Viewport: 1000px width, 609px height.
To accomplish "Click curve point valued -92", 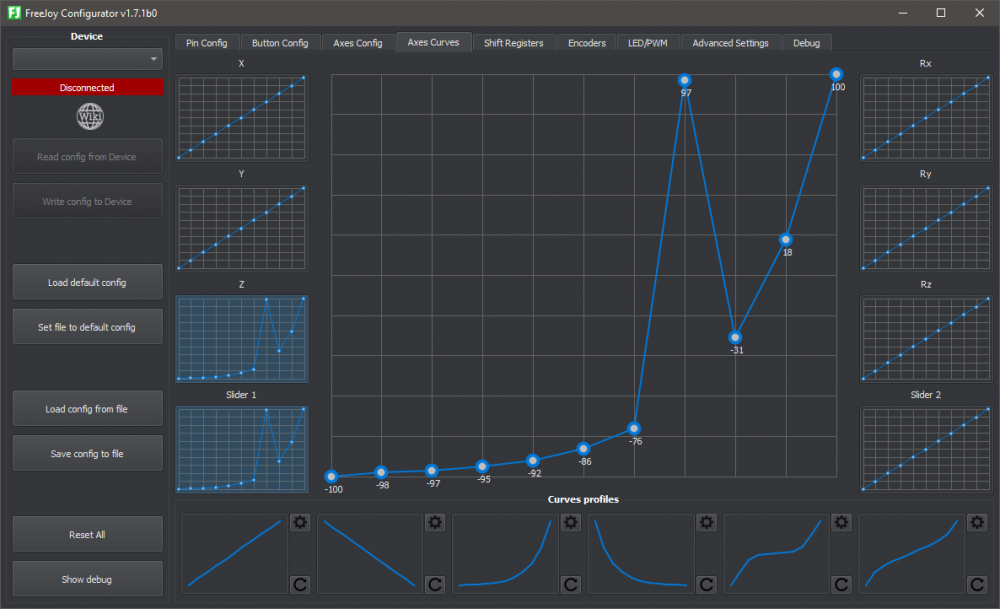I will [533, 460].
